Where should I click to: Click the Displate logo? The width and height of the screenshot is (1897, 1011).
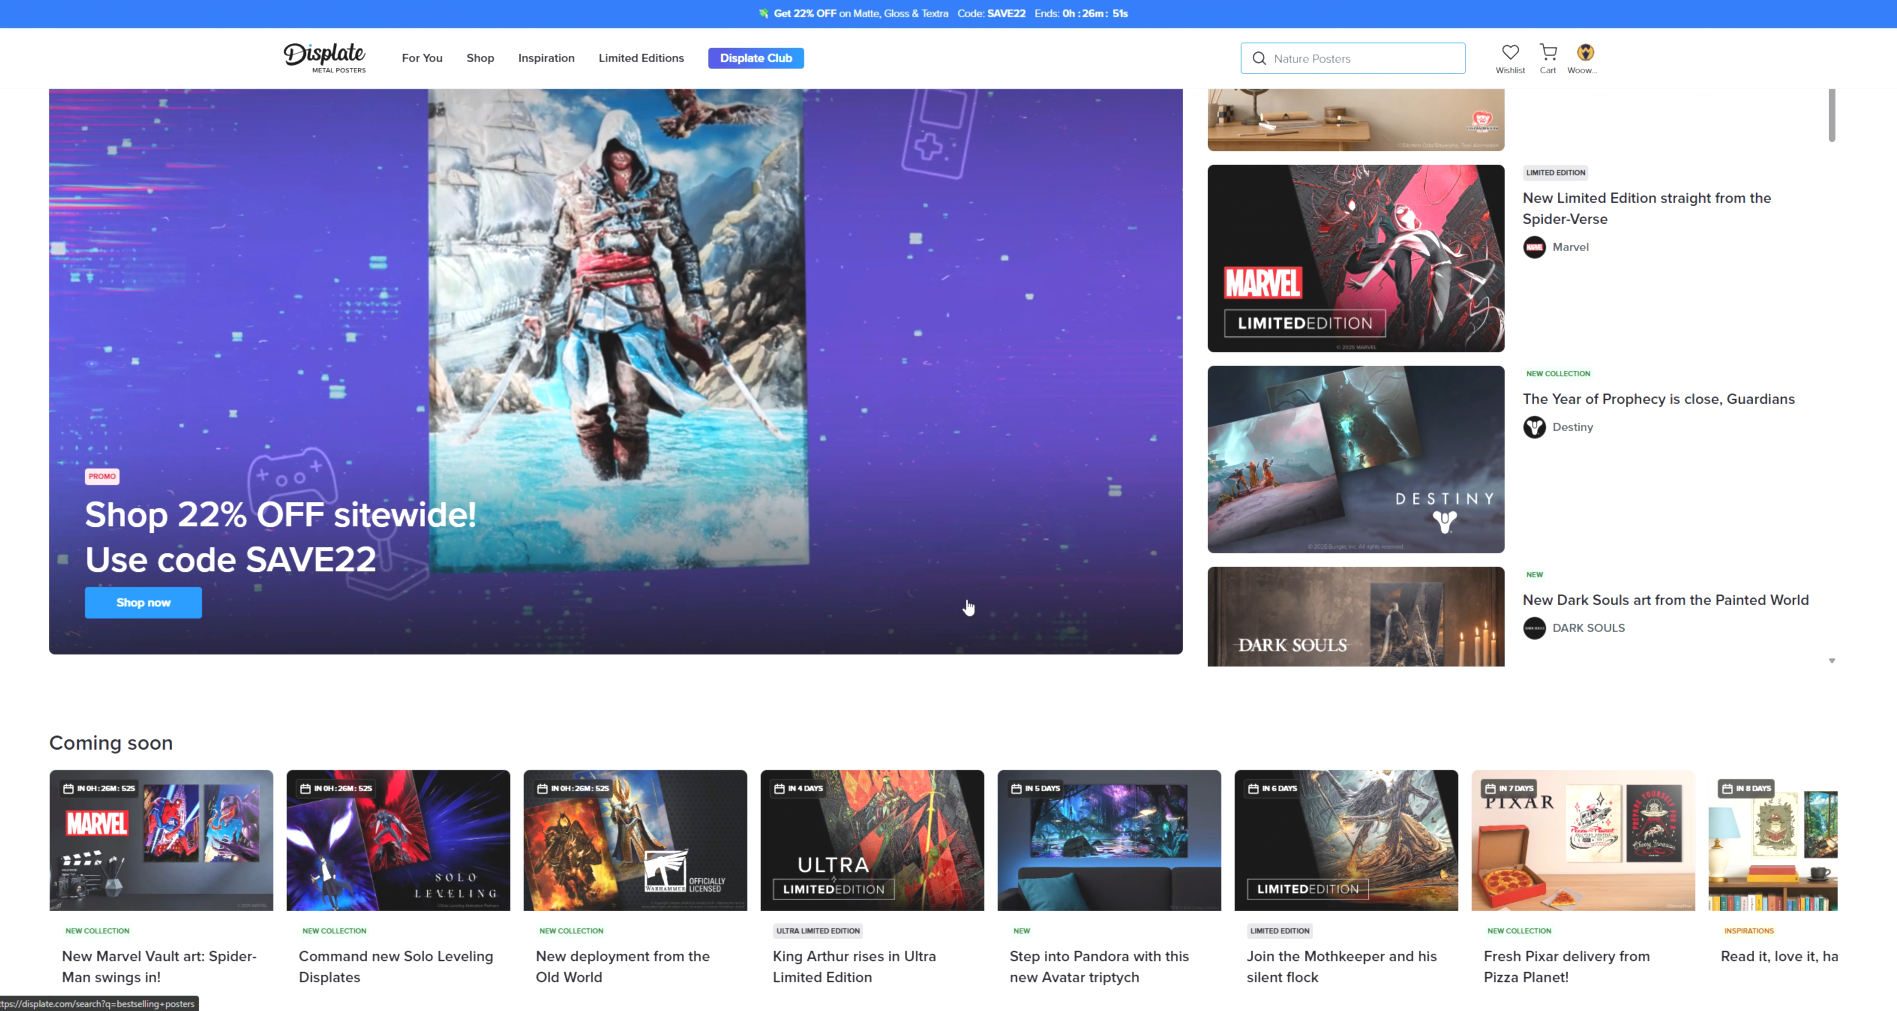324,57
